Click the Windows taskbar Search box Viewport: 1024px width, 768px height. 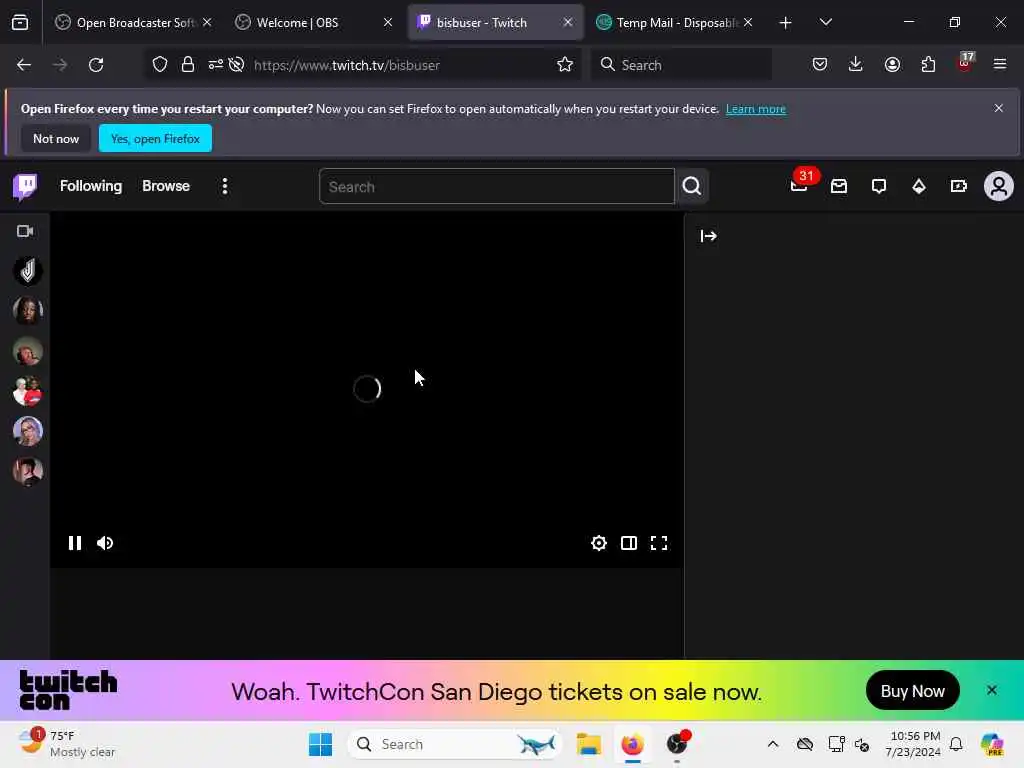455,744
